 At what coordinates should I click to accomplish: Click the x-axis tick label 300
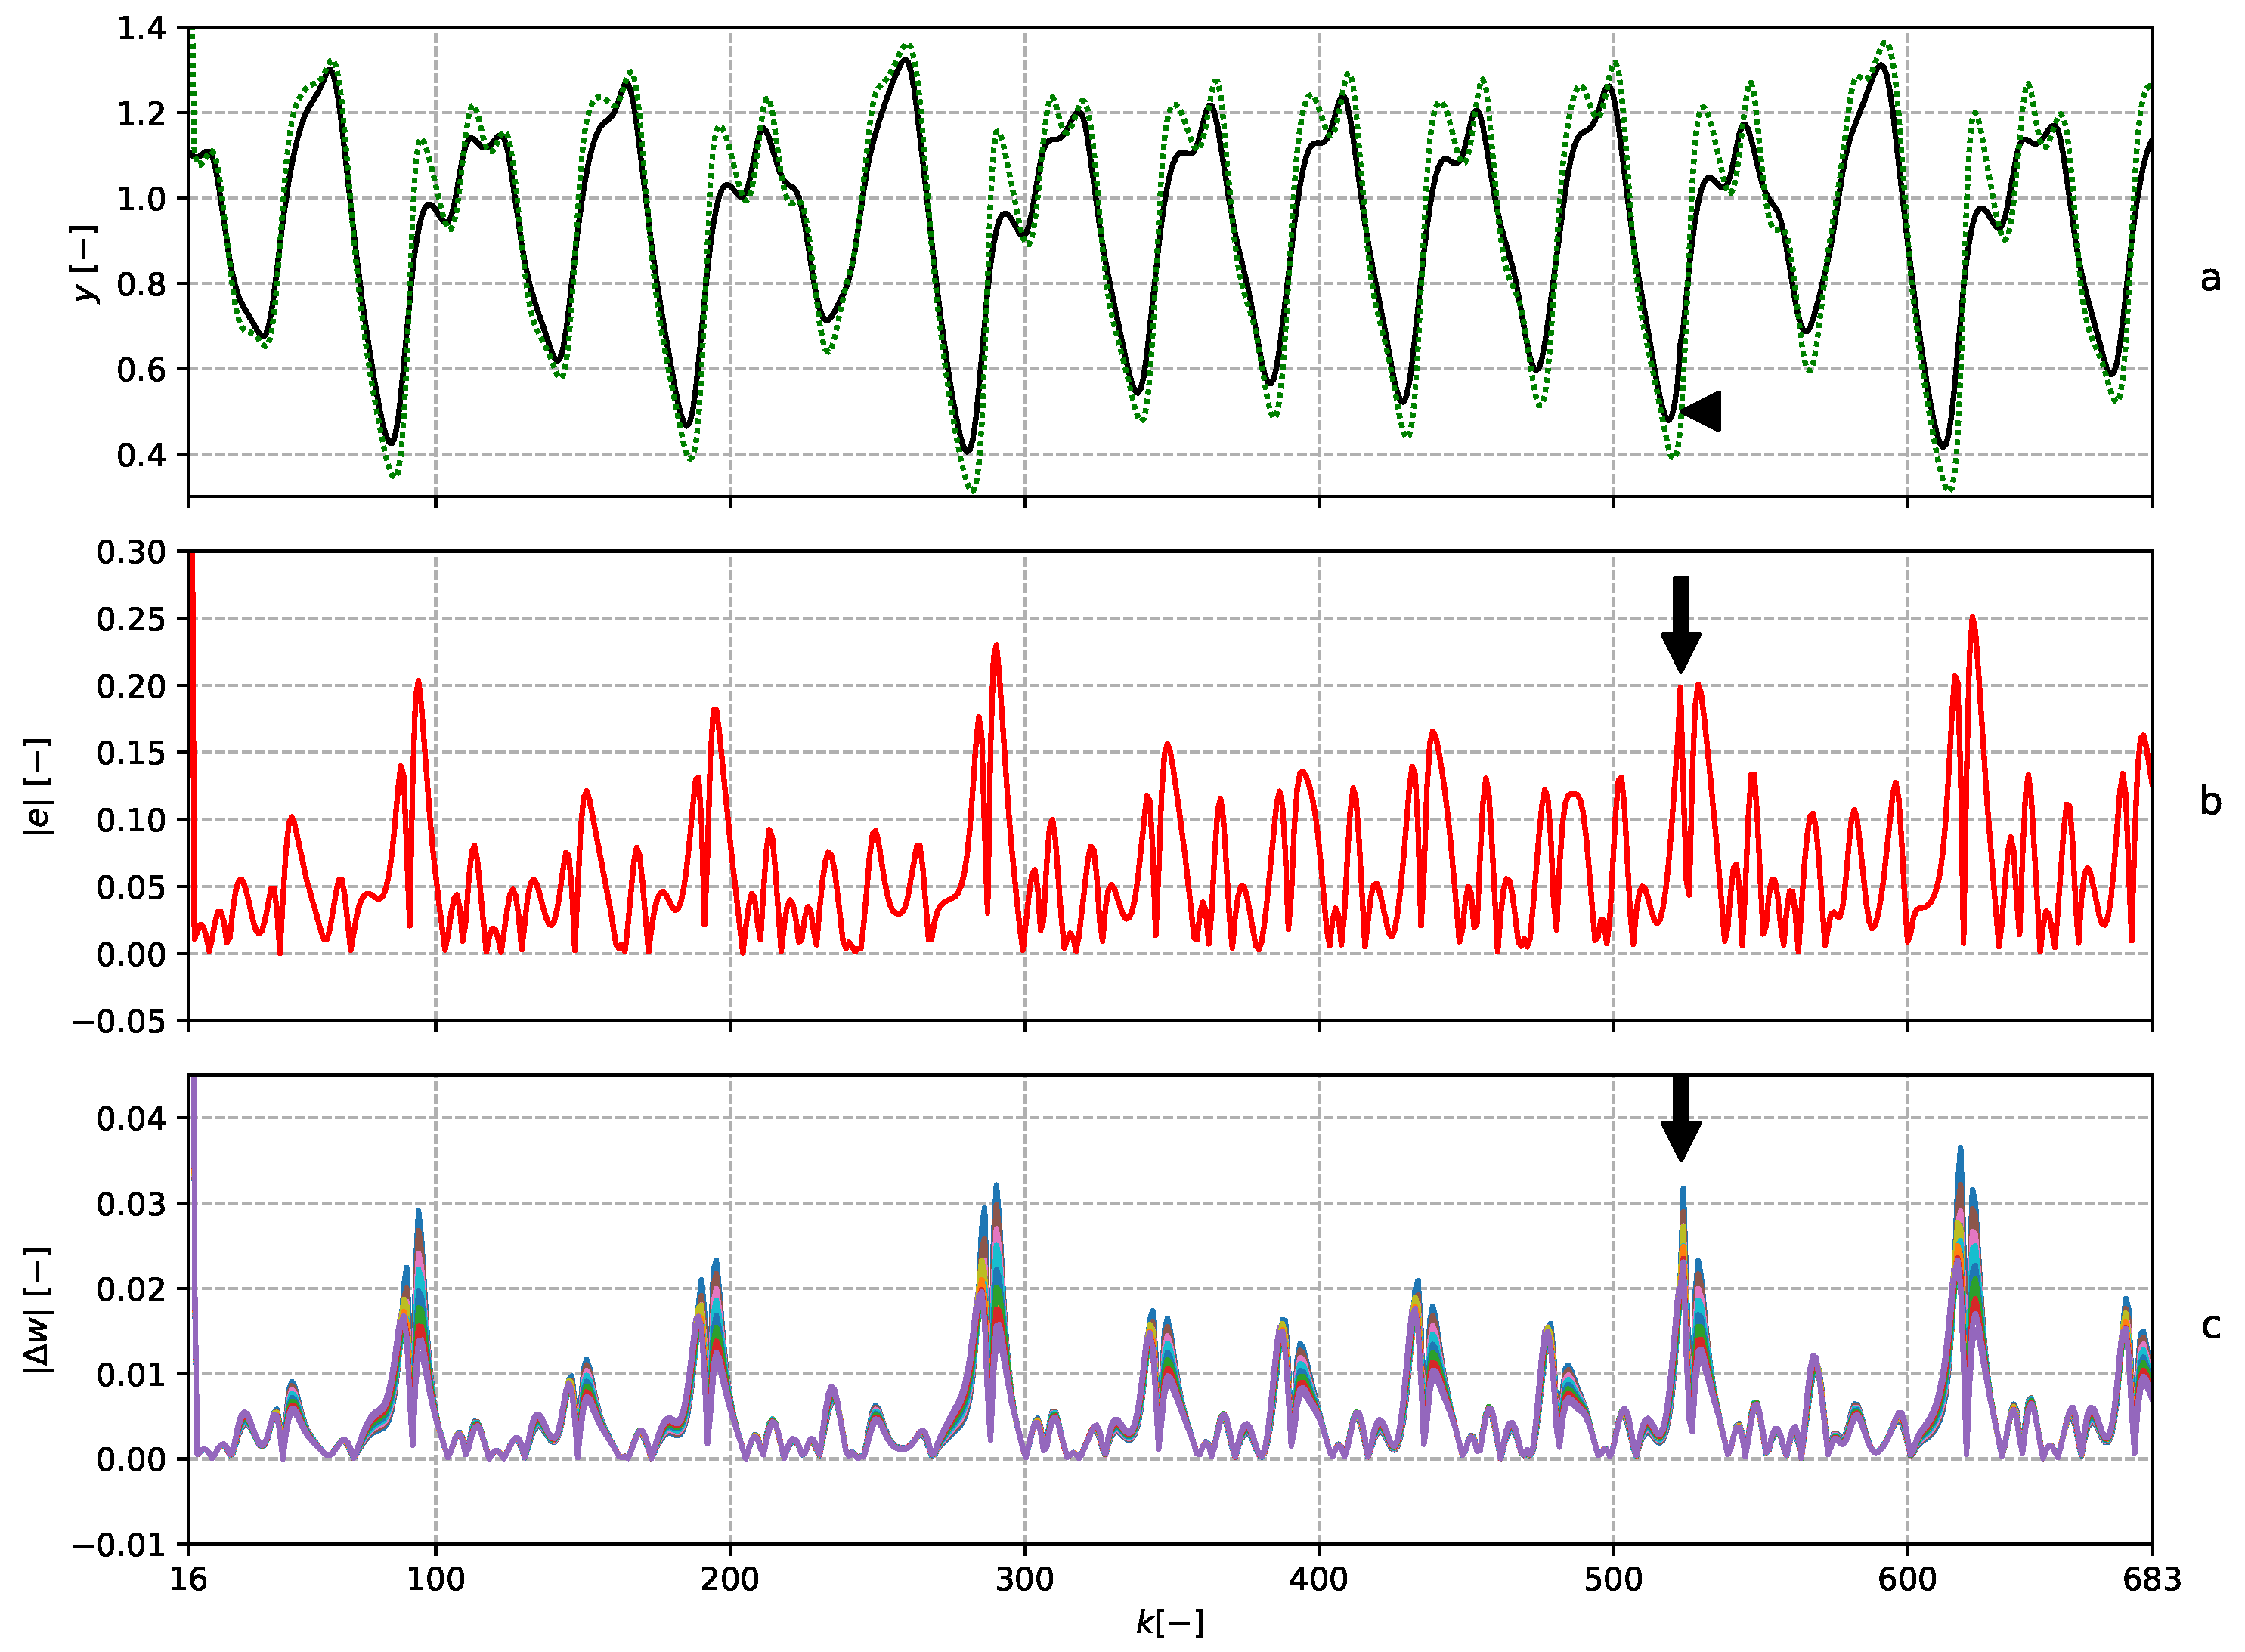coord(1024,1580)
